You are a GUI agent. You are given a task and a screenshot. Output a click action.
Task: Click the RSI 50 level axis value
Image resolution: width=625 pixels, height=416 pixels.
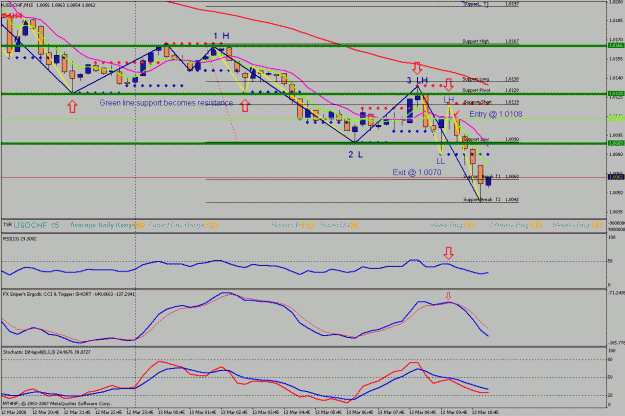tap(610, 261)
